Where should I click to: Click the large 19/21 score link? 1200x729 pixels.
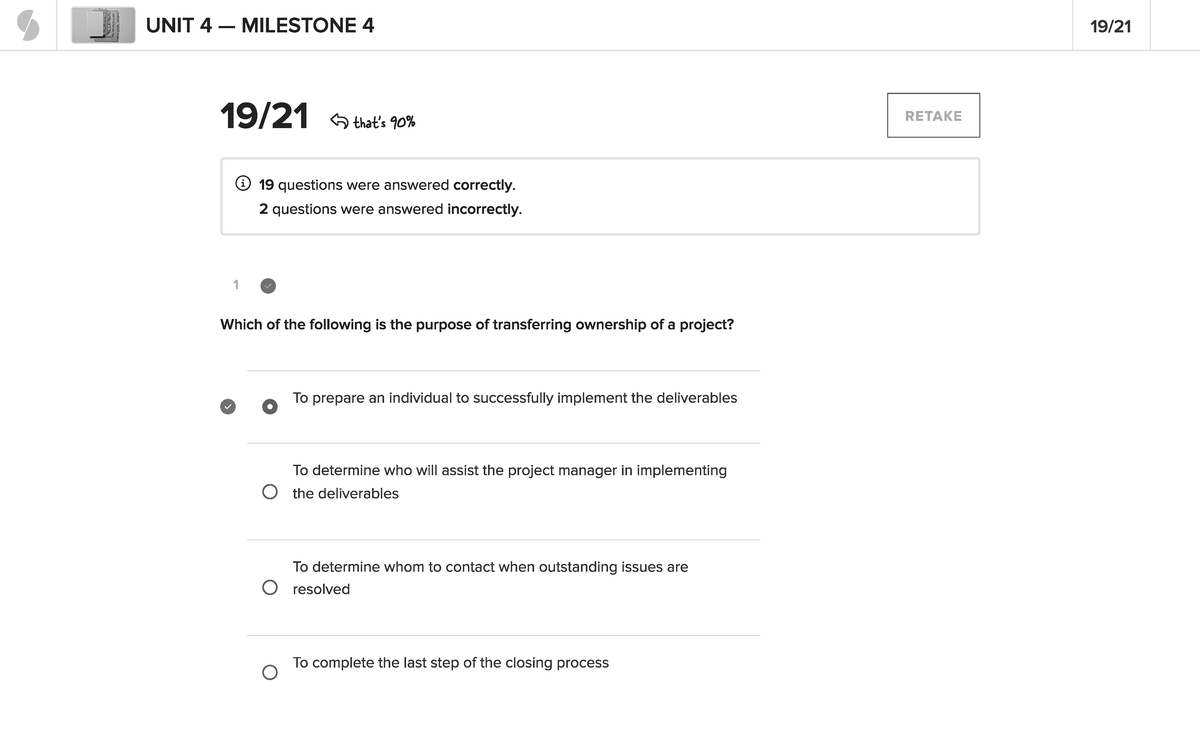263,115
